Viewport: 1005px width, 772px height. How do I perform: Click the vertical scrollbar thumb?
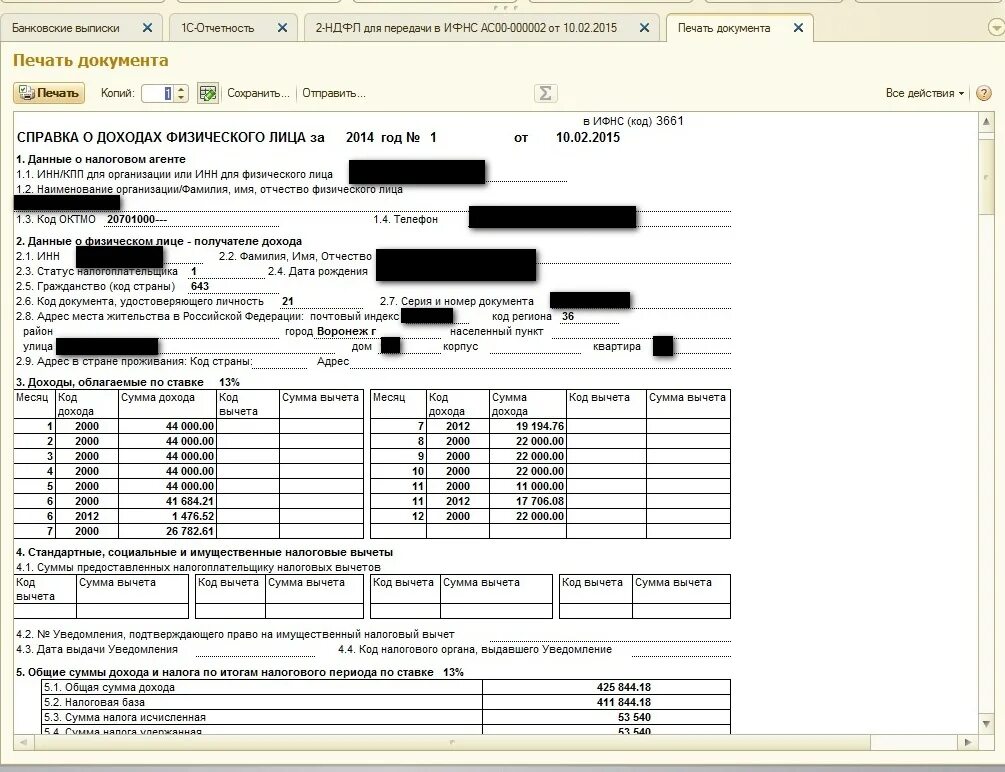(986, 175)
